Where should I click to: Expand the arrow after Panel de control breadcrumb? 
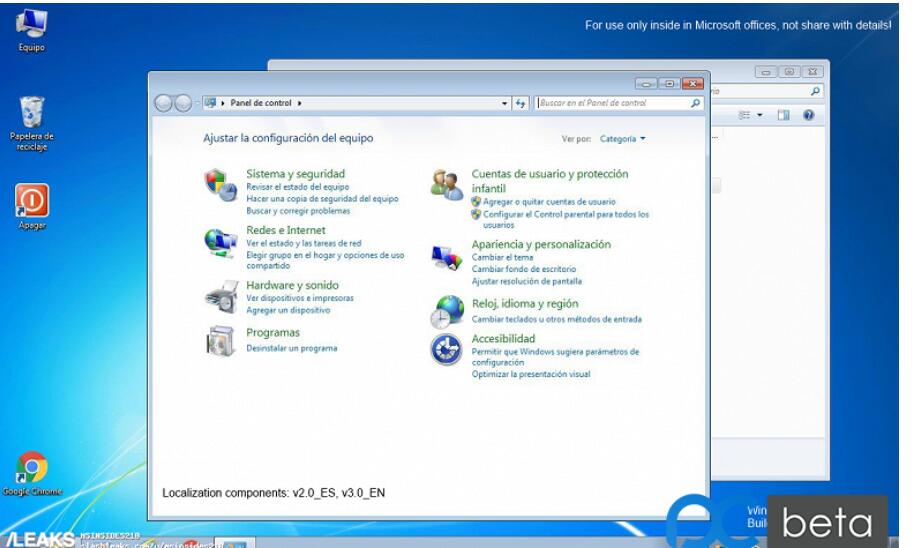tap(299, 103)
